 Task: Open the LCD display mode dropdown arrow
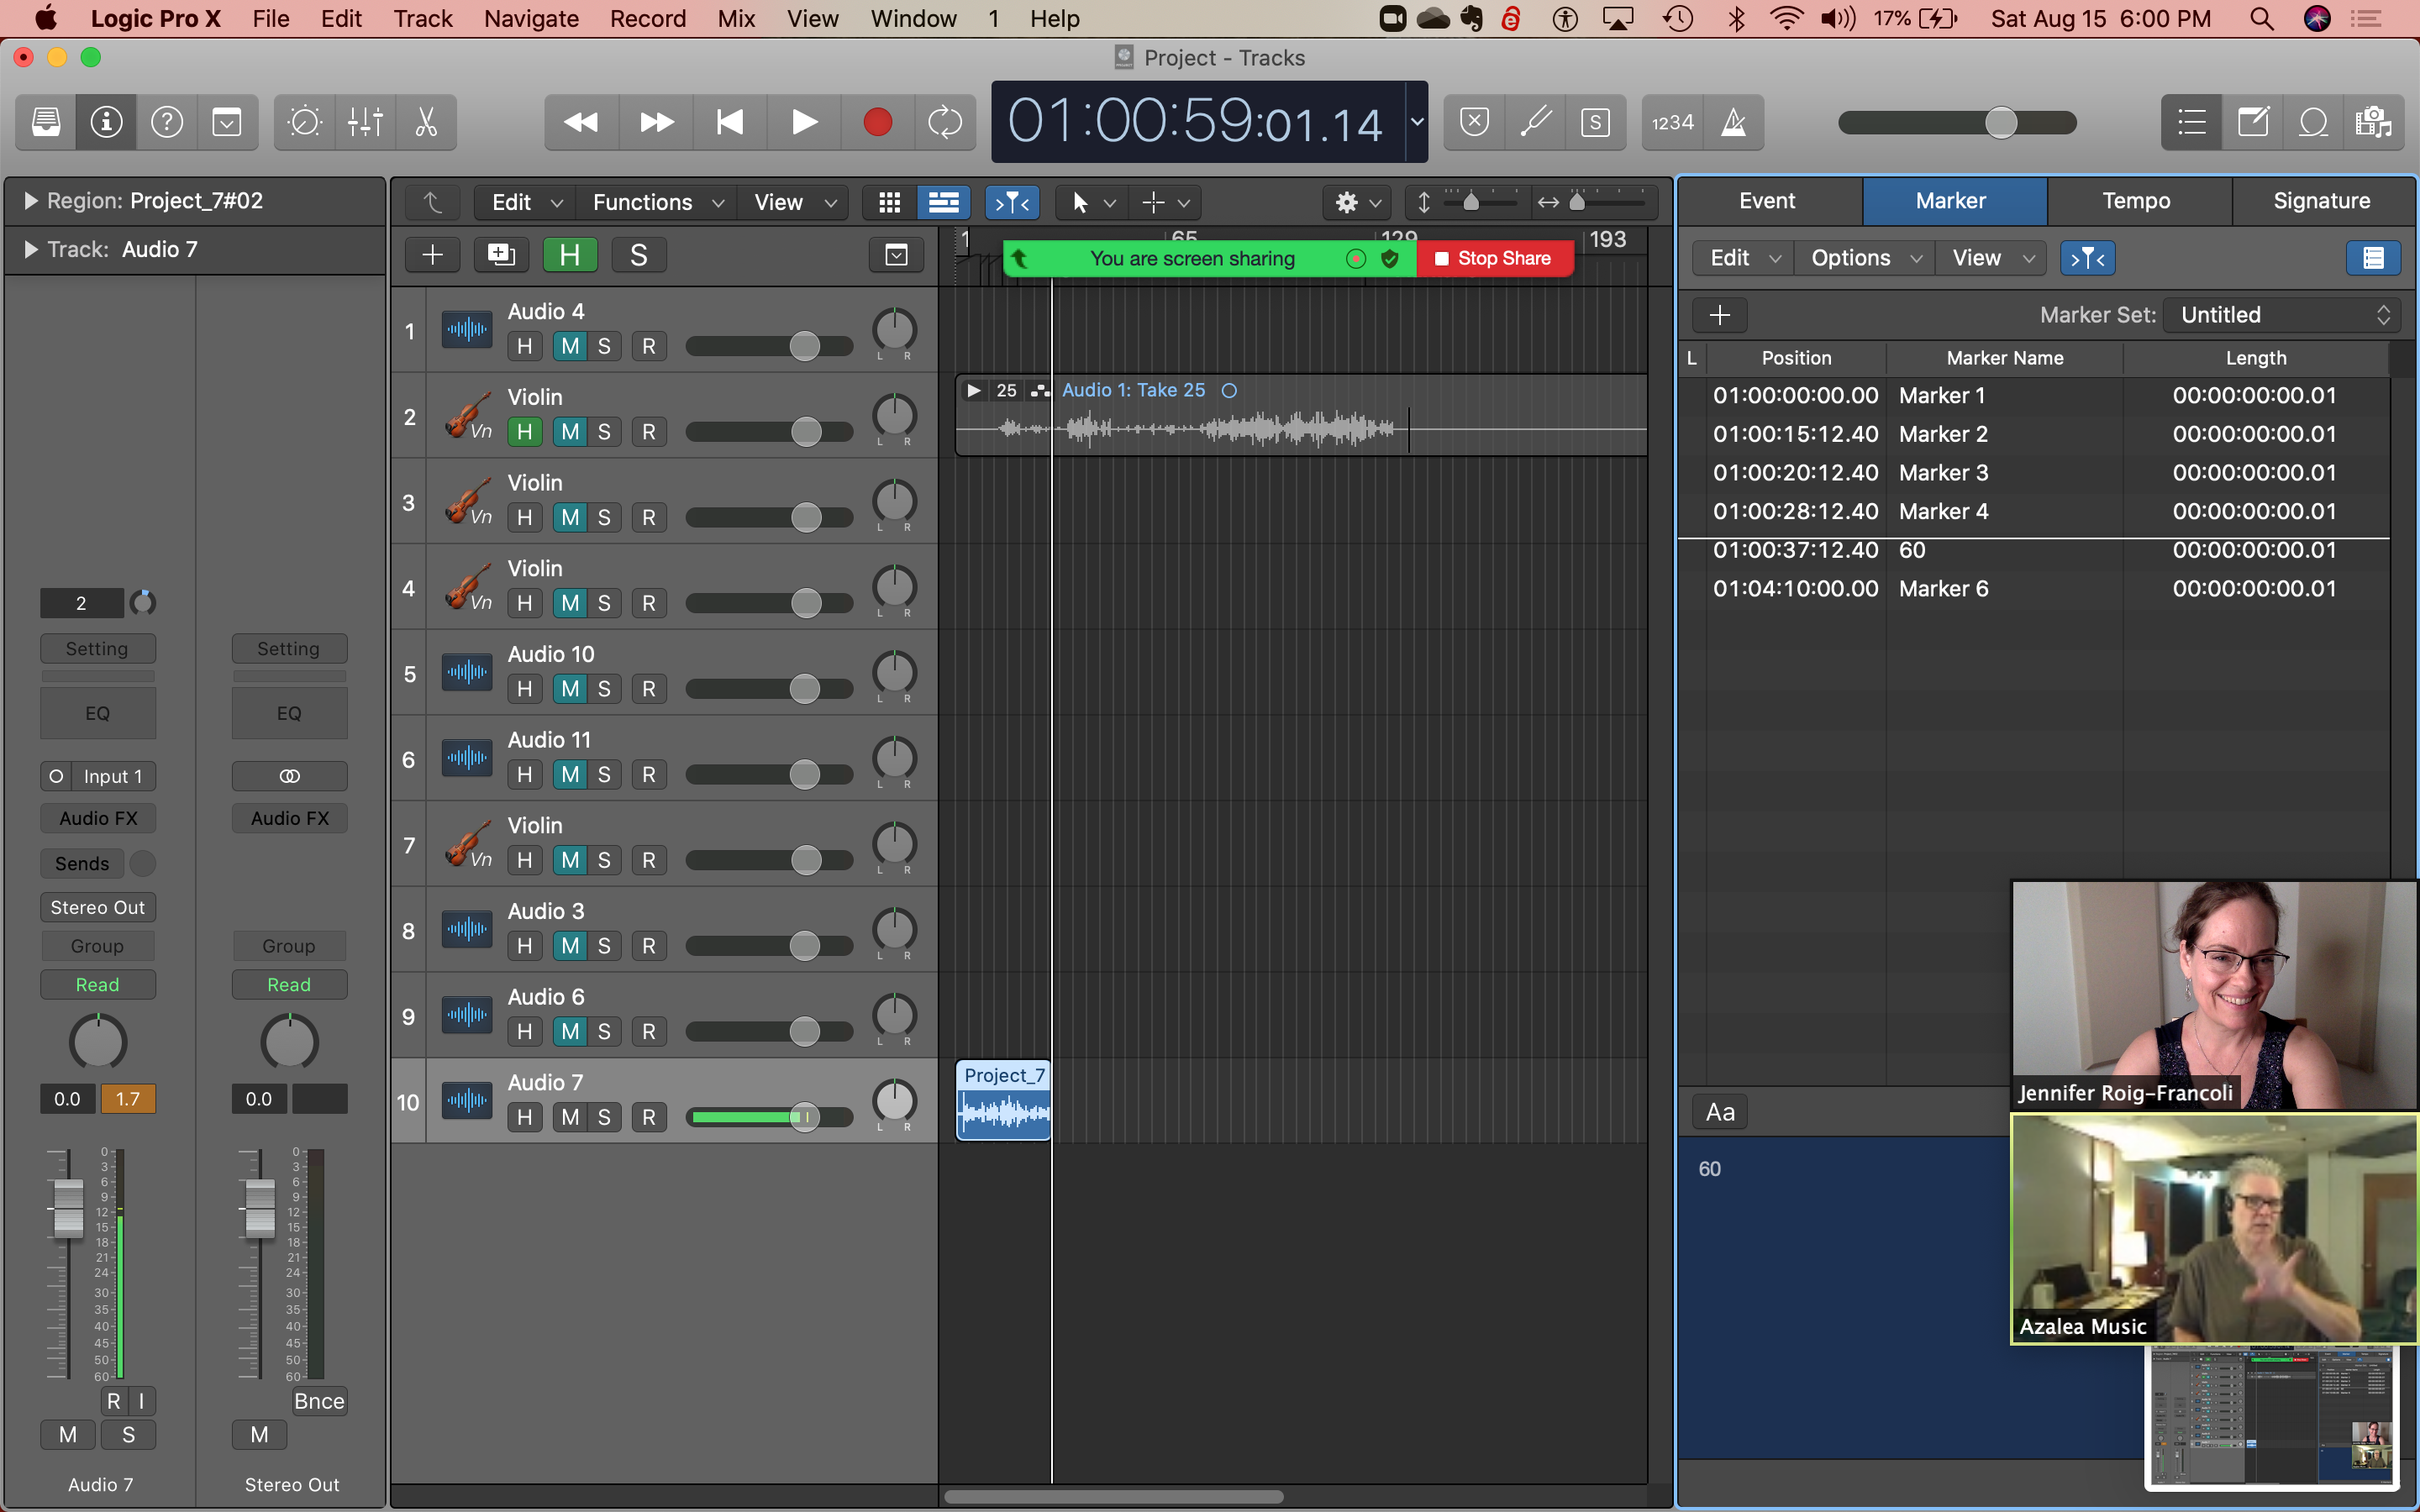[x=1417, y=122]
